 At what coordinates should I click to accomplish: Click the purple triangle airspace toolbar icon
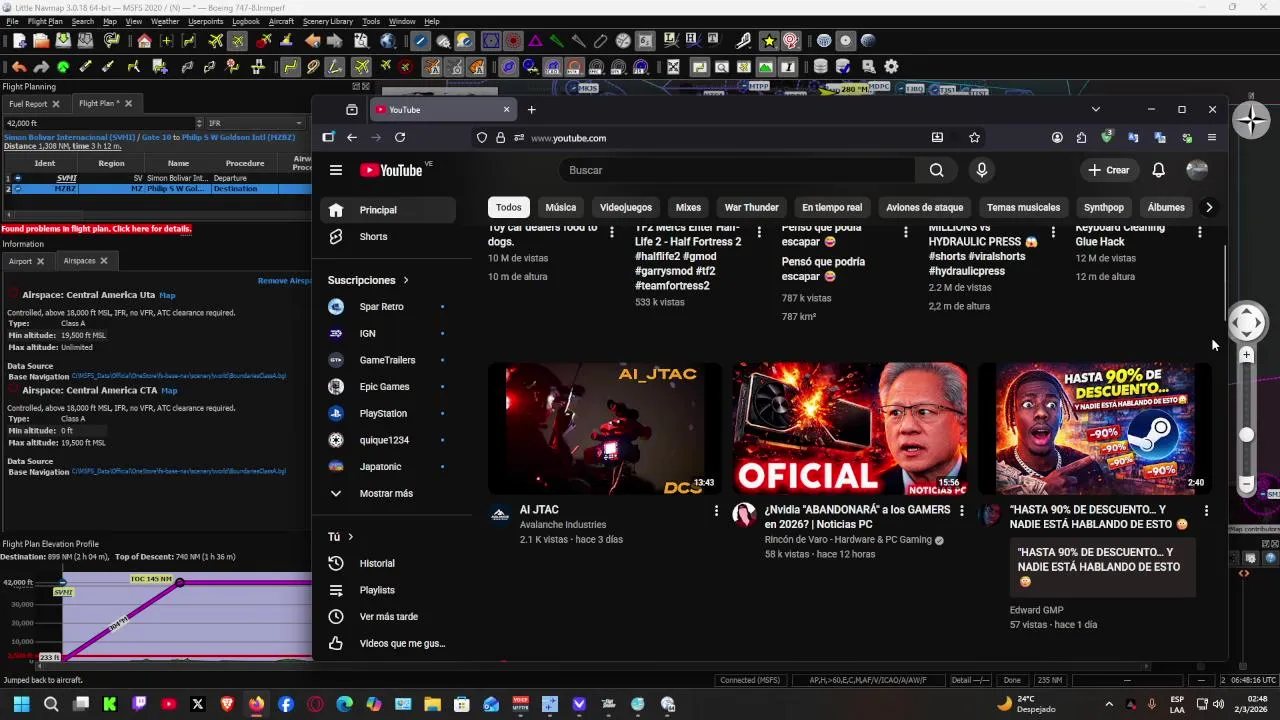point(536,41)
